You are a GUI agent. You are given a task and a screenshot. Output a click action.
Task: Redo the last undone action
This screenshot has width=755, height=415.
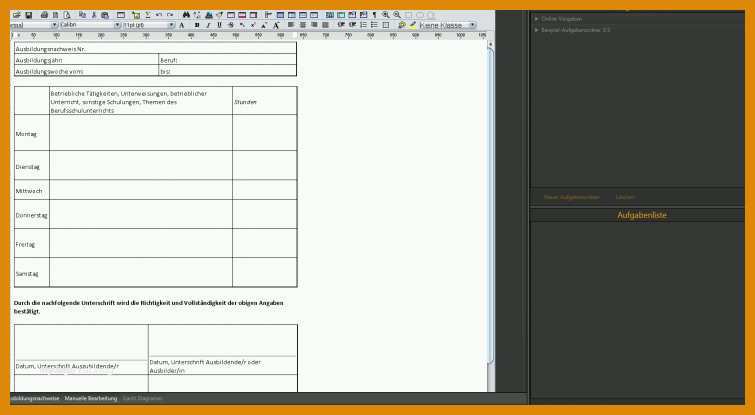[x=170, y=15]
